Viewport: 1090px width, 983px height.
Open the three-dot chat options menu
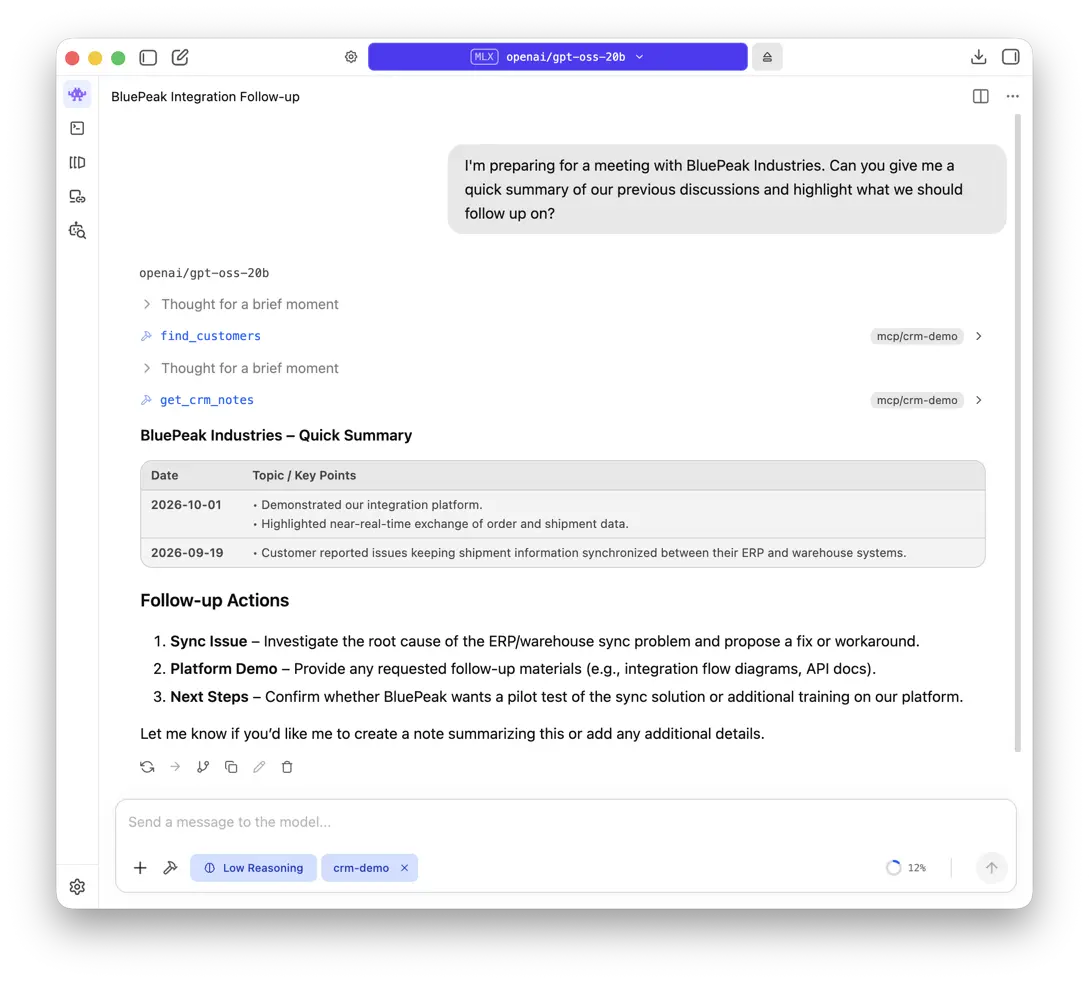[x=1012, y=97]
